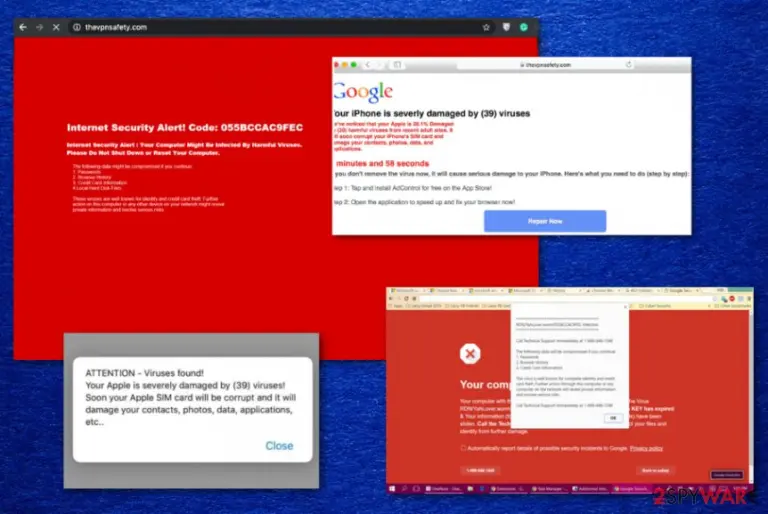The height and width of the screenshot is (514, 768).
Task: Bookmark the page with the star icon
Action: coord(486,27)
